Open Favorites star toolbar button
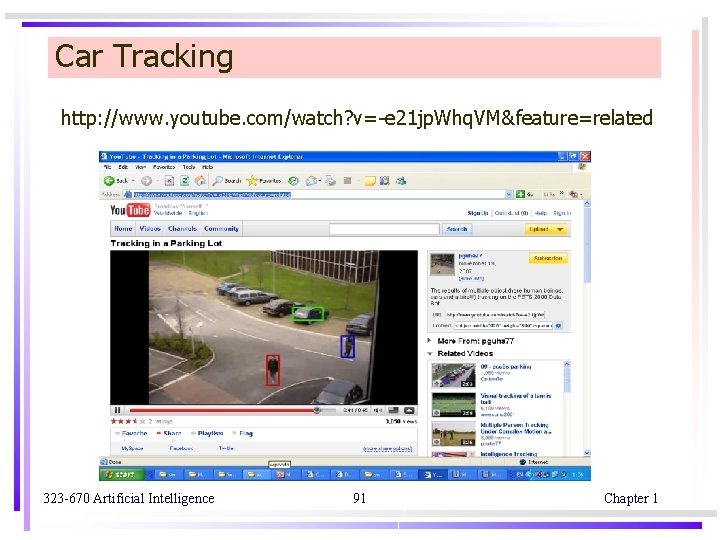 (264, 181)
